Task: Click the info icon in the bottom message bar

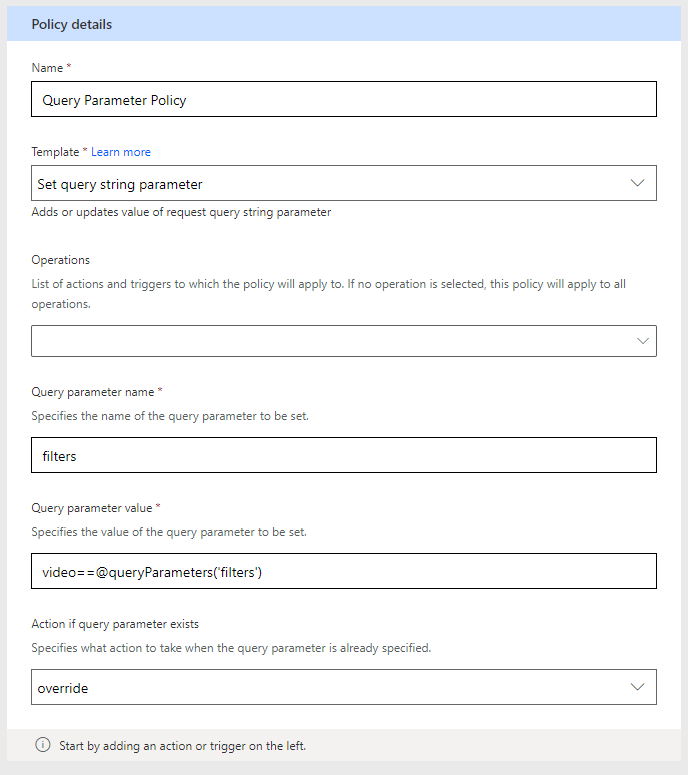Action: 43,744
